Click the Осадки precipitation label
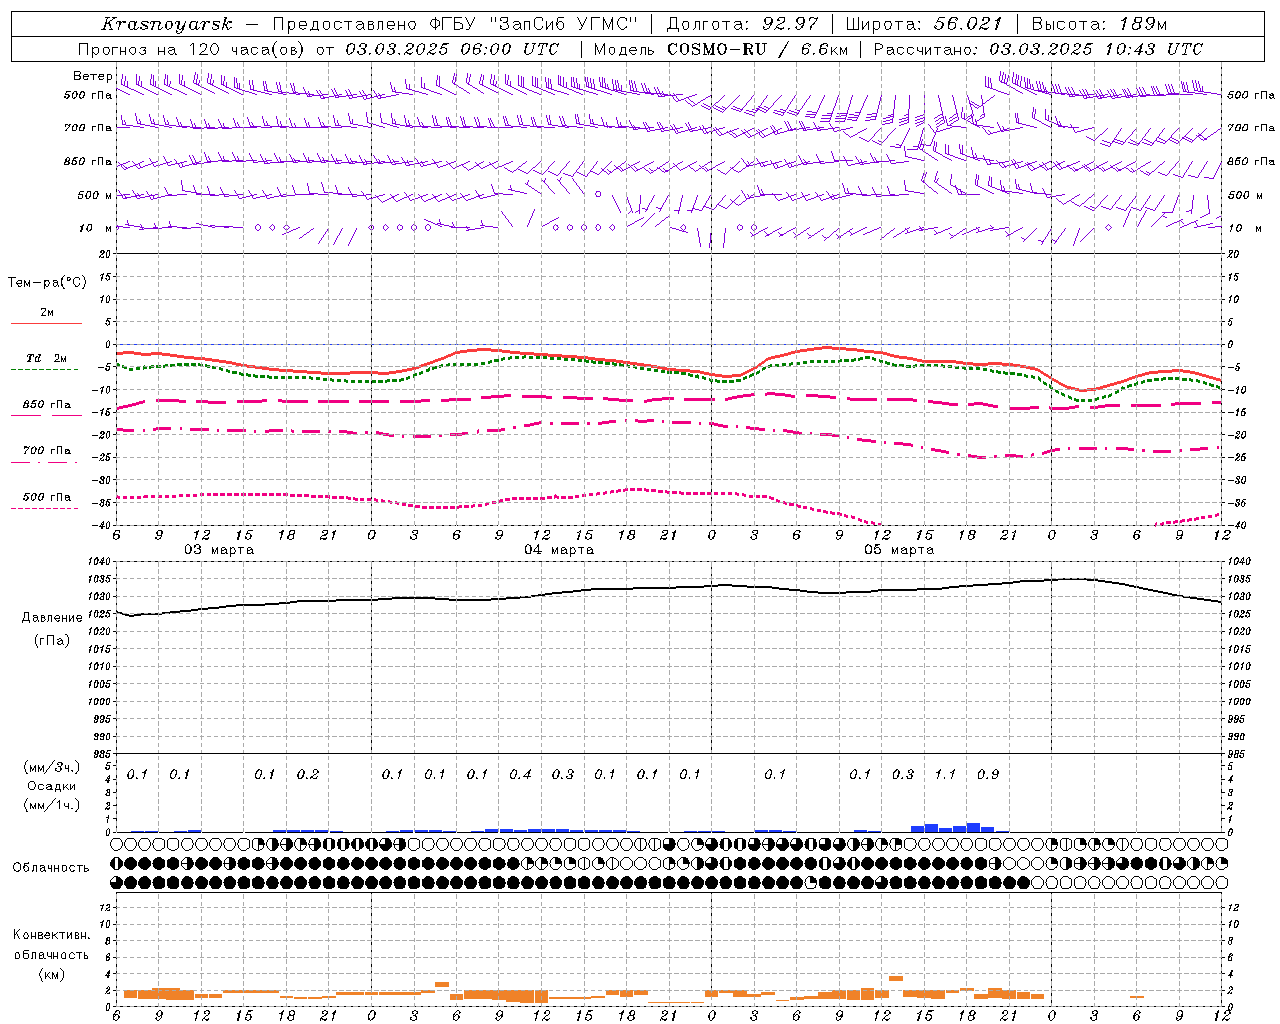The height and width of the screenshot is (1024, 1280). (52, 786)
